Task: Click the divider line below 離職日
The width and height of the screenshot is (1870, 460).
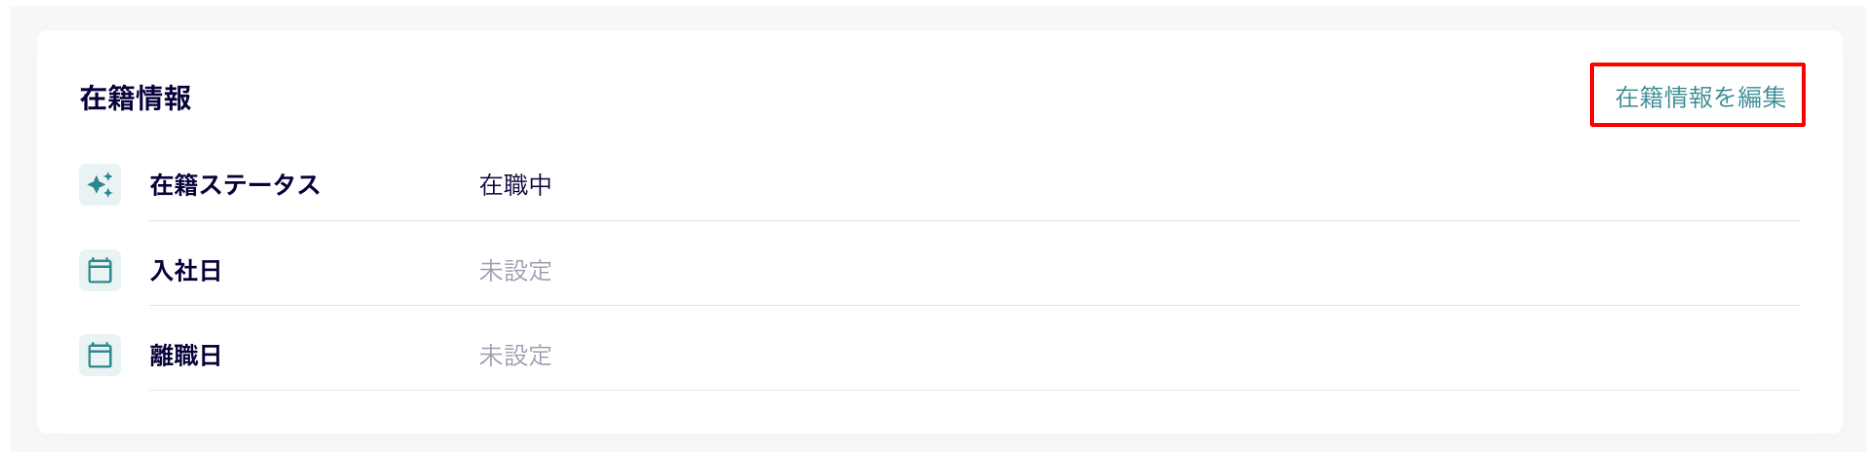Action: 975,390
